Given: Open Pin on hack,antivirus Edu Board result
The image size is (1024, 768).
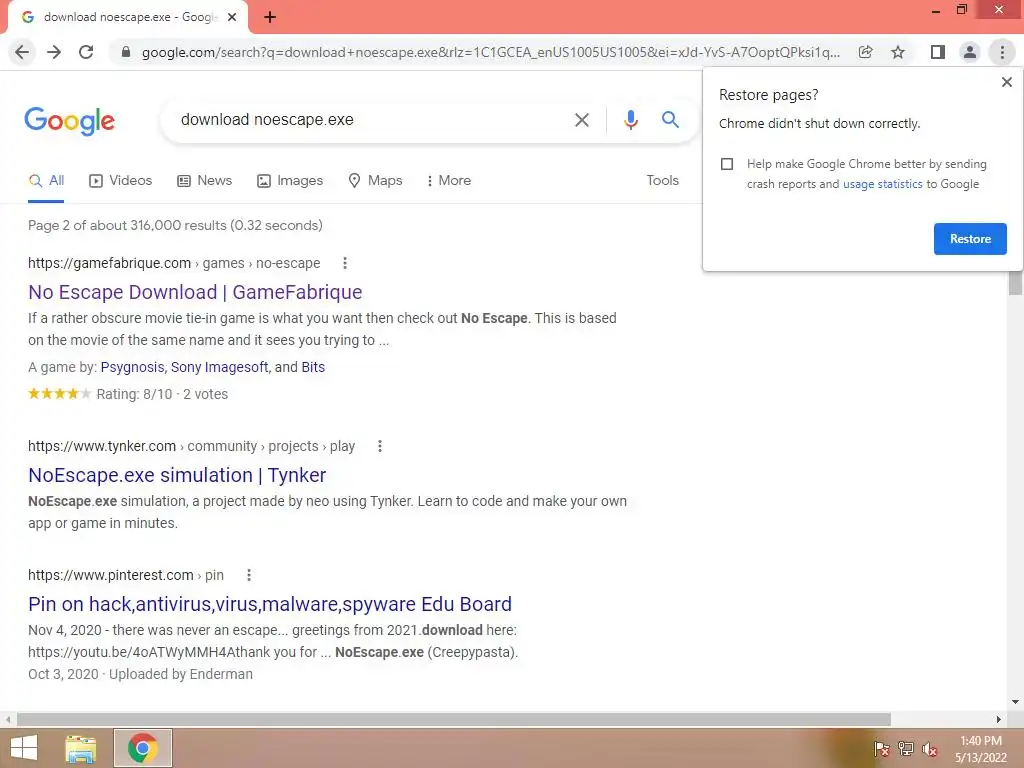Looking at the screenshot, I should click(x=270, y=605).
